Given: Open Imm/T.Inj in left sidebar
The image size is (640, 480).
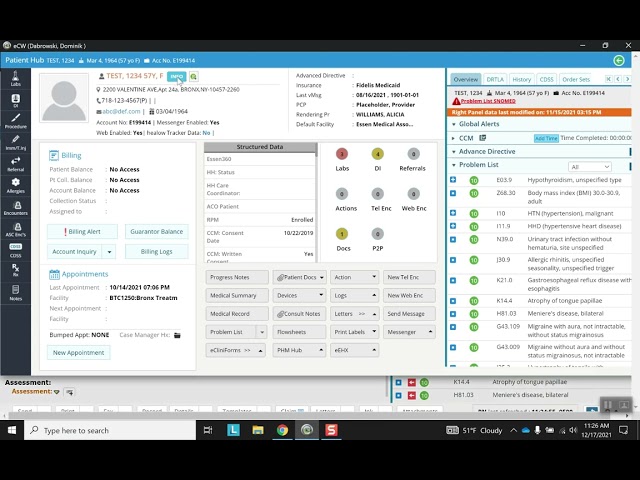Looking at the screenshot, I should click(x=16, y=142).
